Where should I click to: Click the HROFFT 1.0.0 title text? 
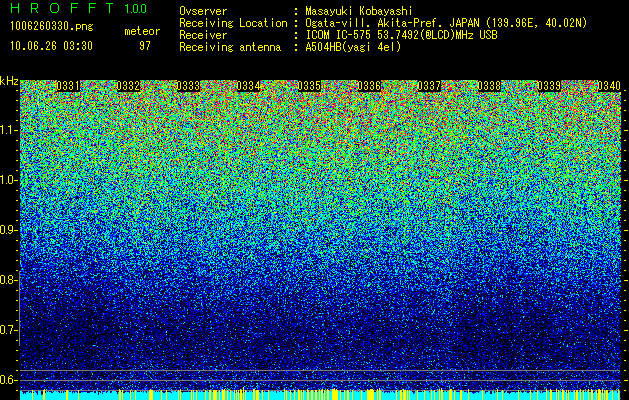click(79, 8)
